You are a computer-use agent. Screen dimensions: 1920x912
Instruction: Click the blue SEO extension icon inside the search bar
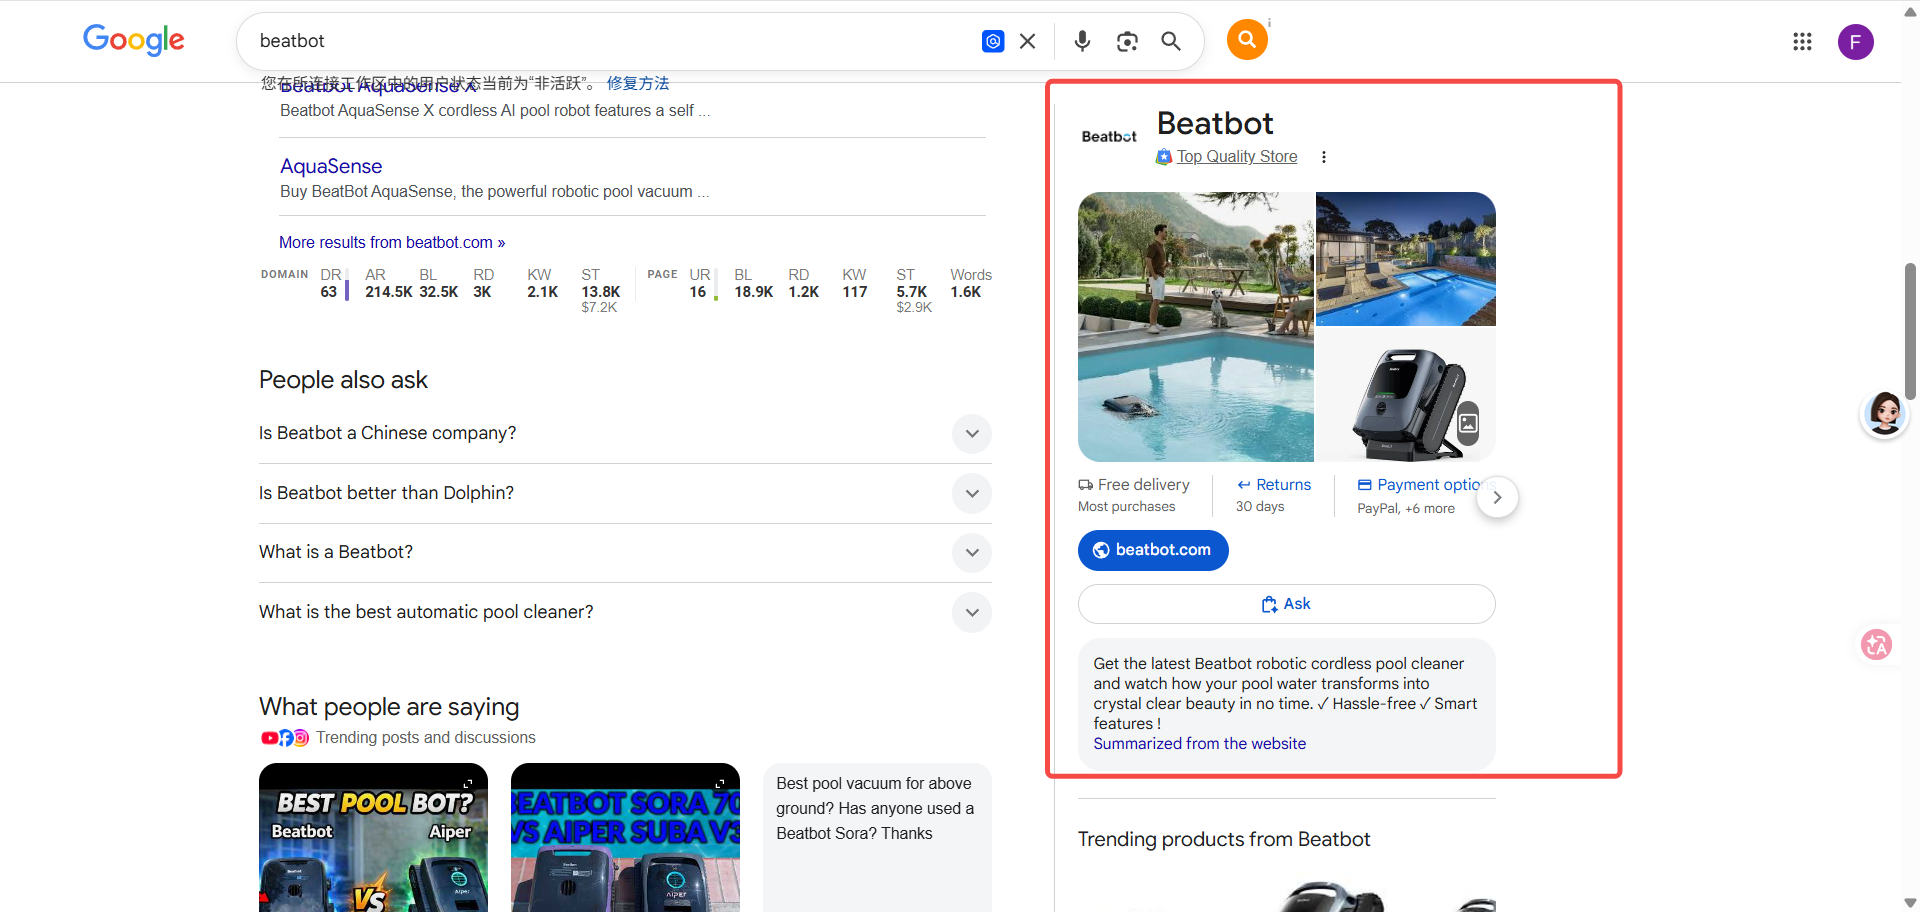993,41
